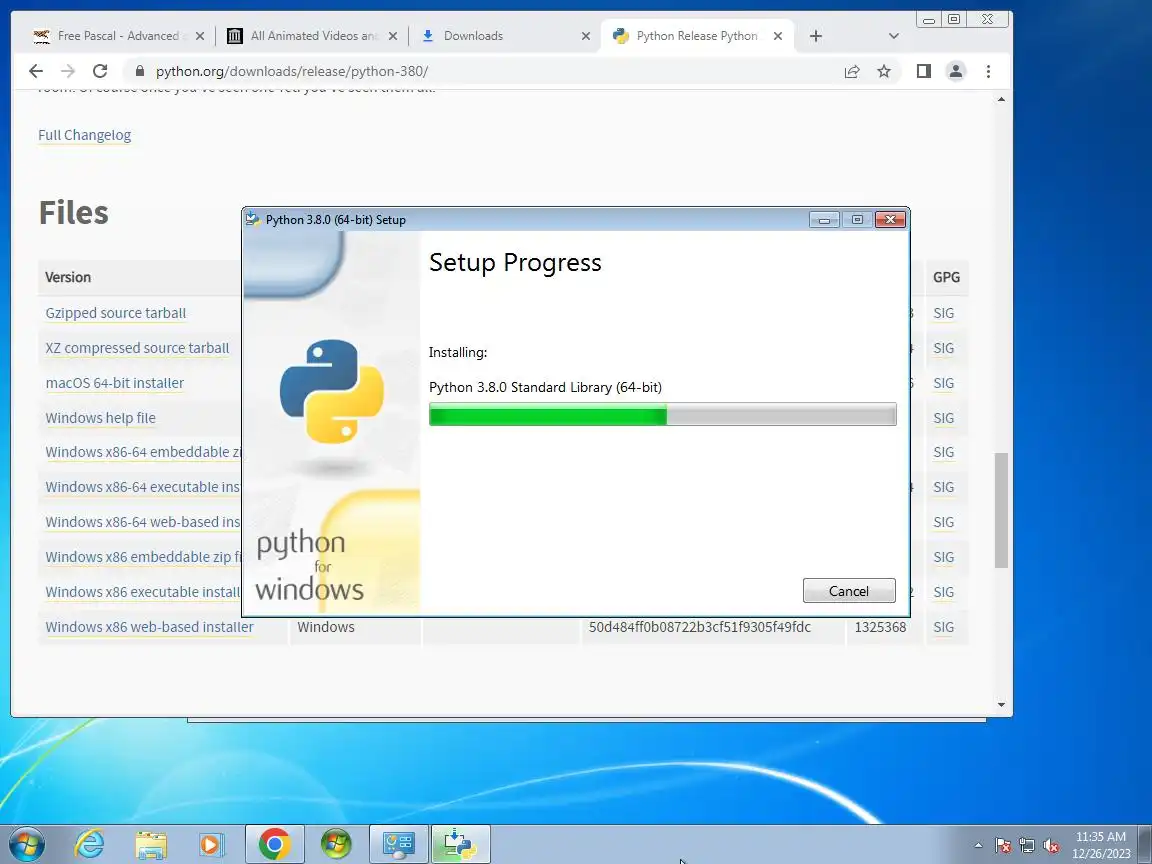Open Windows Media Player from the taskbar
1152x864 pixels.
point(211,844)
